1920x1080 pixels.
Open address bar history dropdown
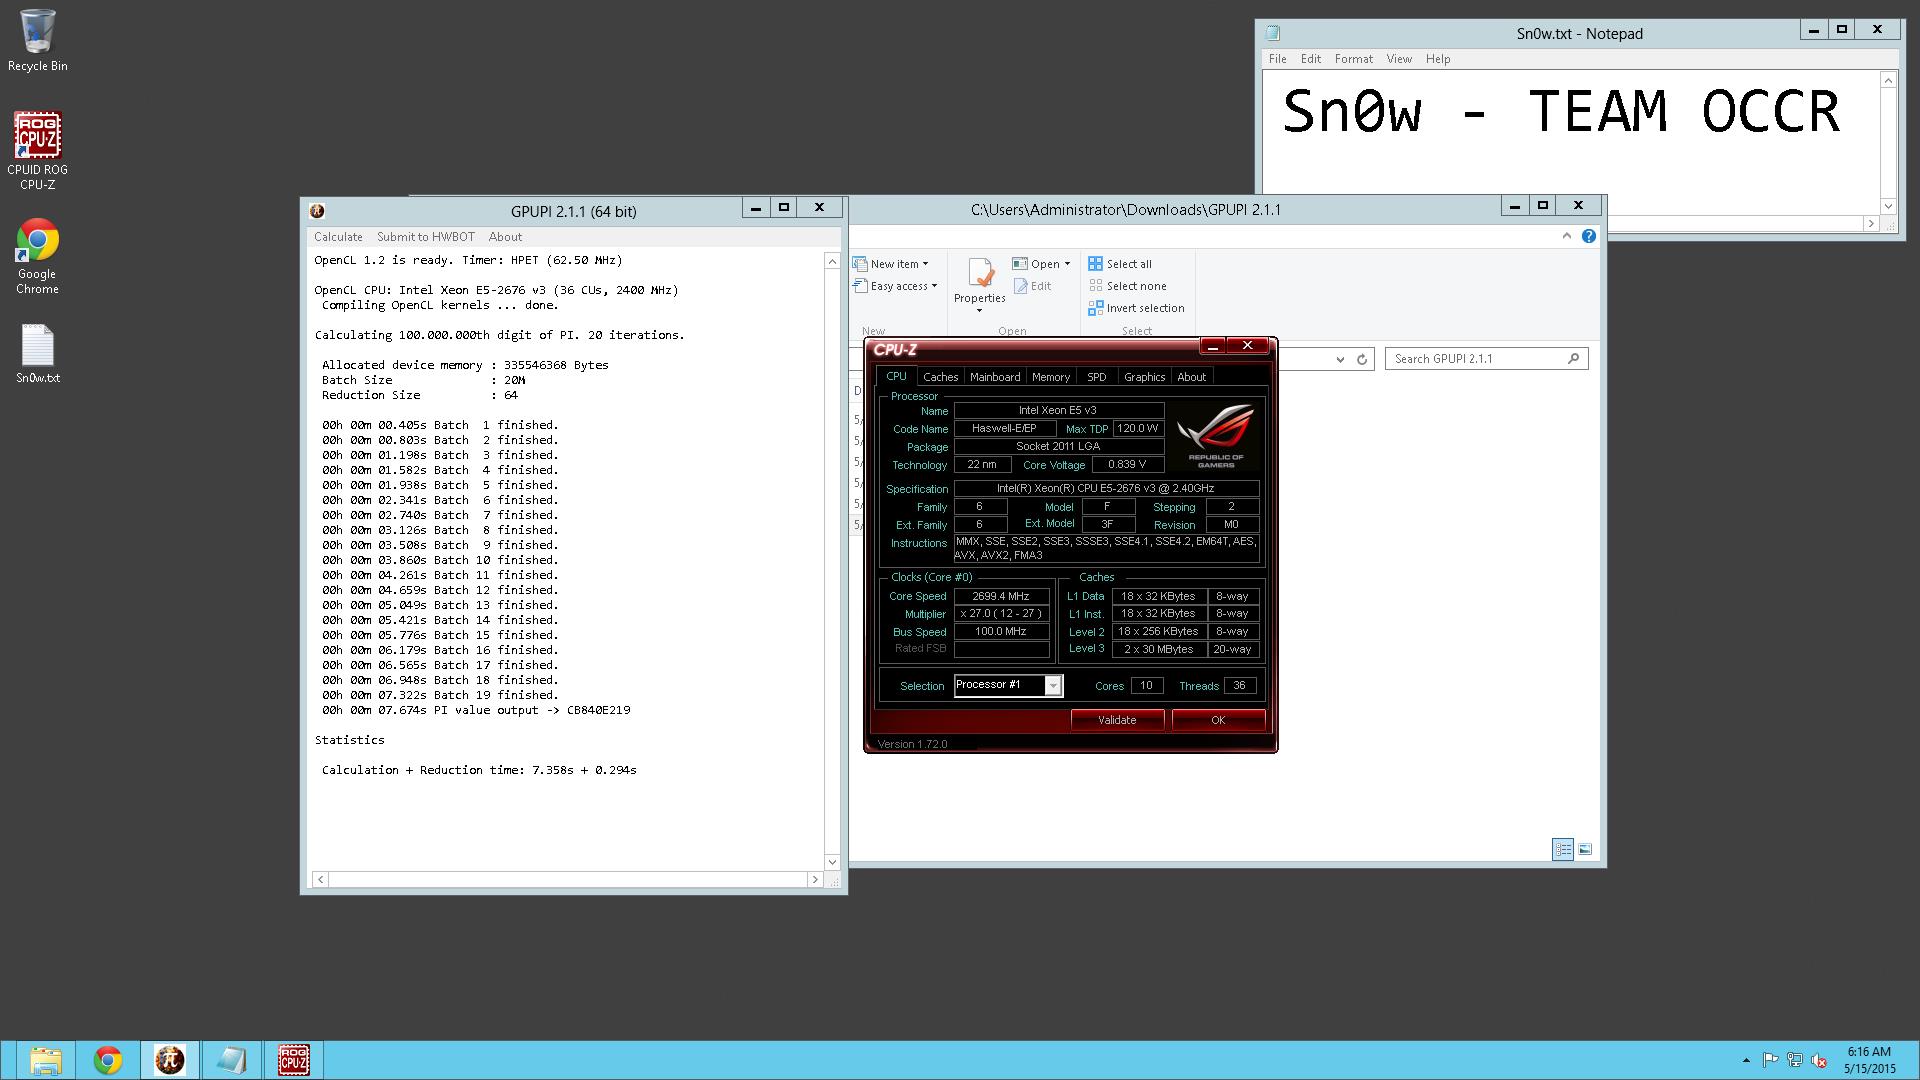(1340, 359)
